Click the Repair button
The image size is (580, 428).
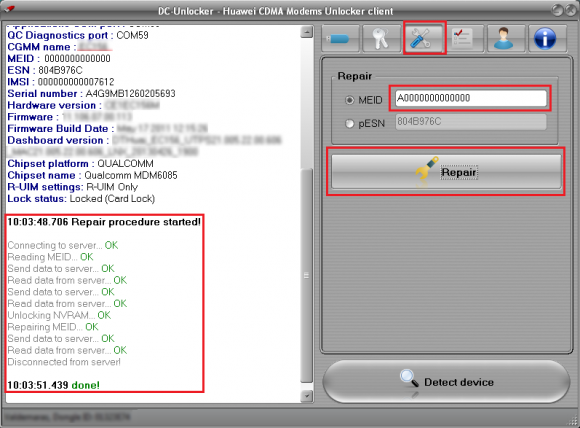[446, 172]
